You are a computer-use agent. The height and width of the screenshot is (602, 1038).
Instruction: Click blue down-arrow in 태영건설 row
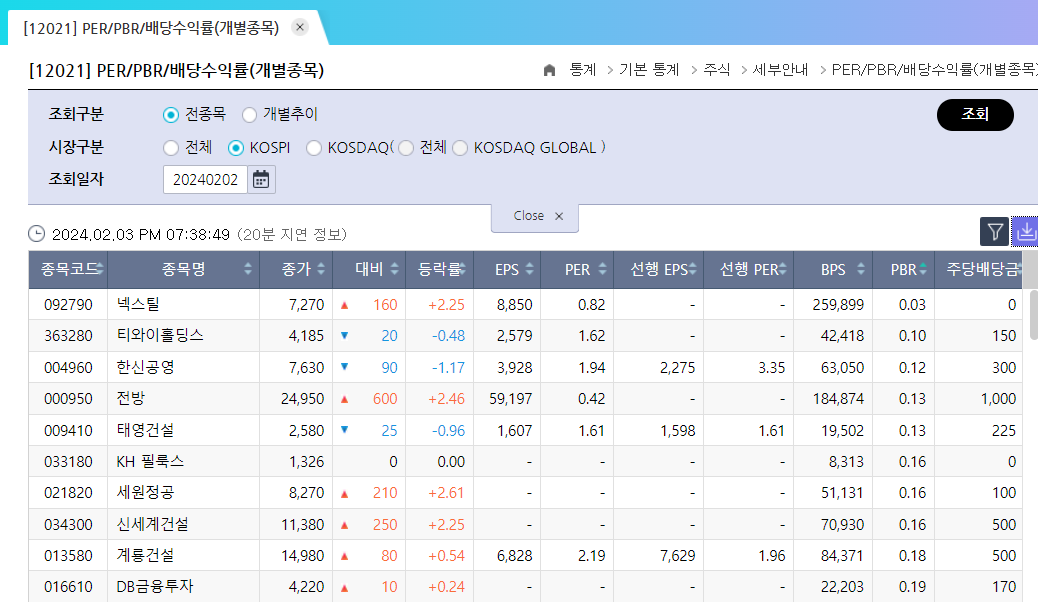pyautogui.click(x=344, y=430)
